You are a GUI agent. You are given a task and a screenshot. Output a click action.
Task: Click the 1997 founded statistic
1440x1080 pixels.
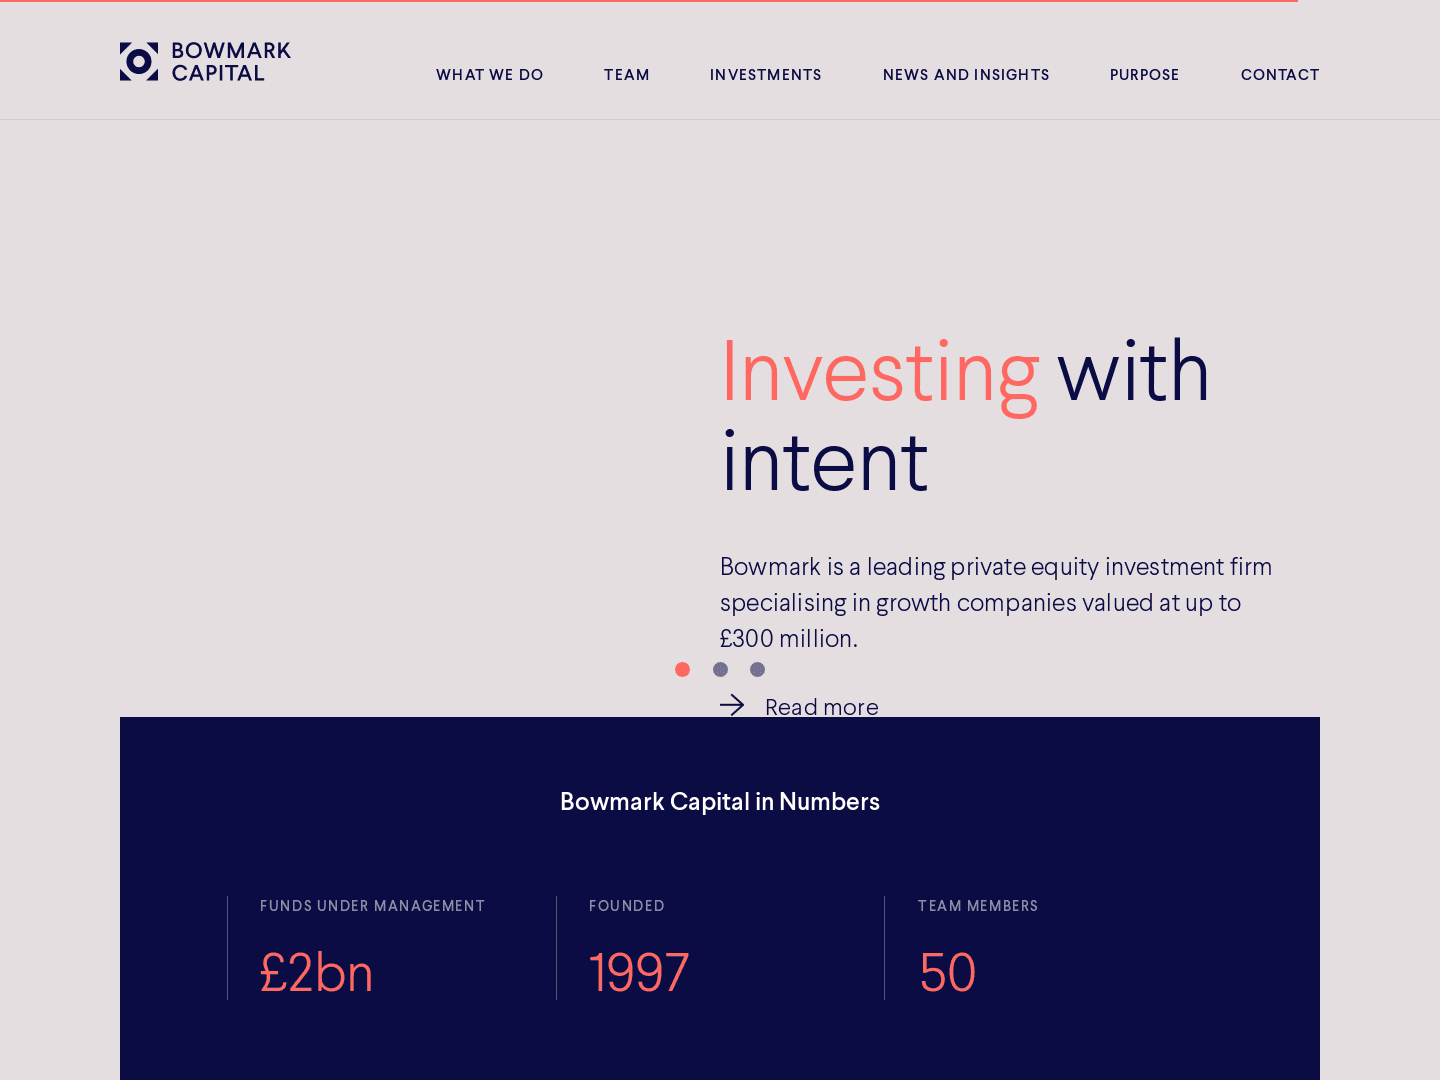coord(639,972)
